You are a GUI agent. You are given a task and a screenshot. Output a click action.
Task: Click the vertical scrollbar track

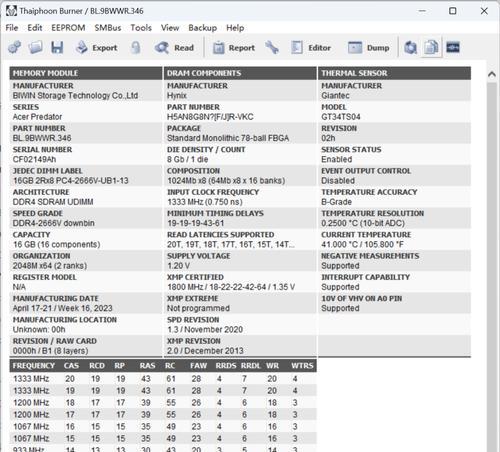click(x=492, y=267)
